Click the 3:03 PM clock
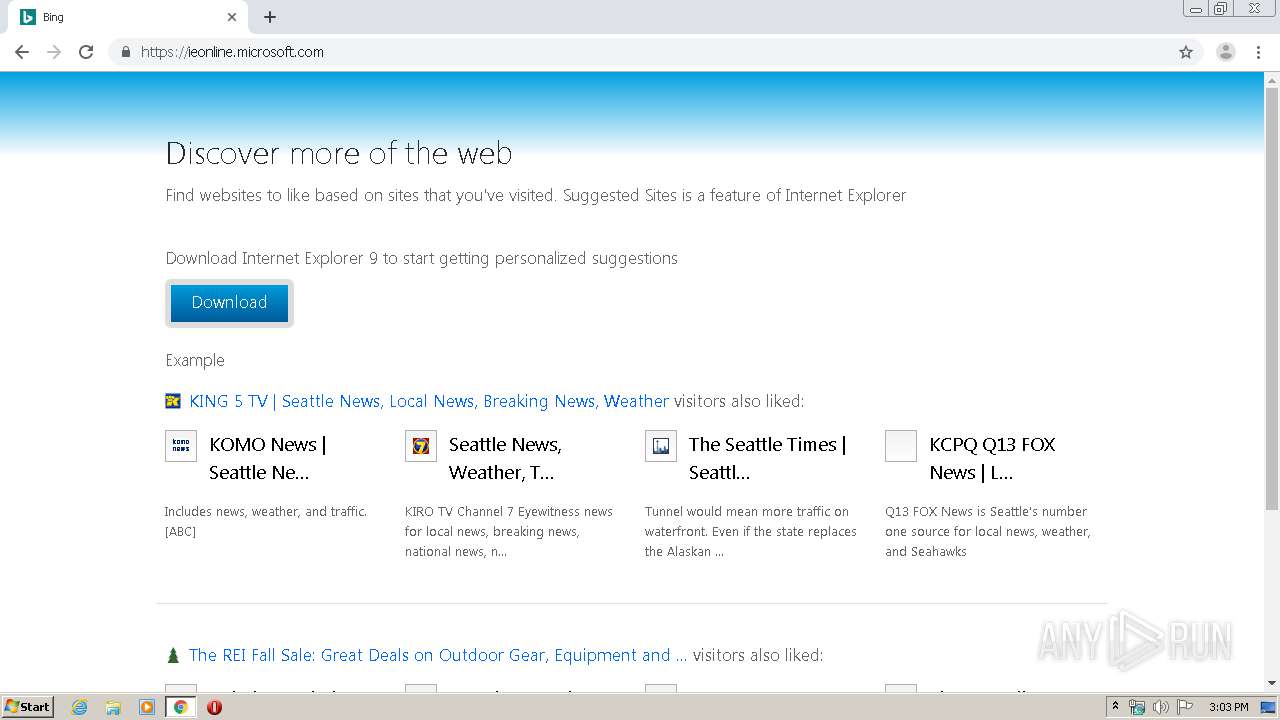The image size is (1280, 720). coord(1229,707)
